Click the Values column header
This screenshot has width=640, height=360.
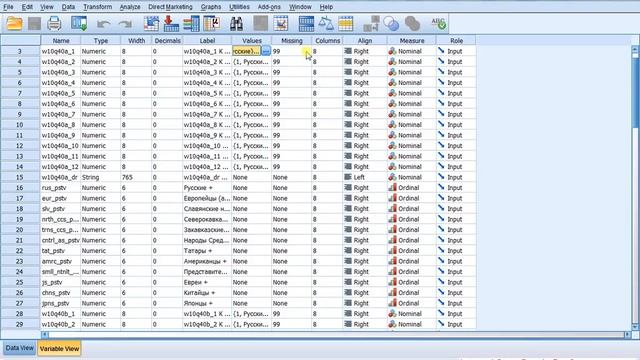pyautogui.click(x=252, y=40)
